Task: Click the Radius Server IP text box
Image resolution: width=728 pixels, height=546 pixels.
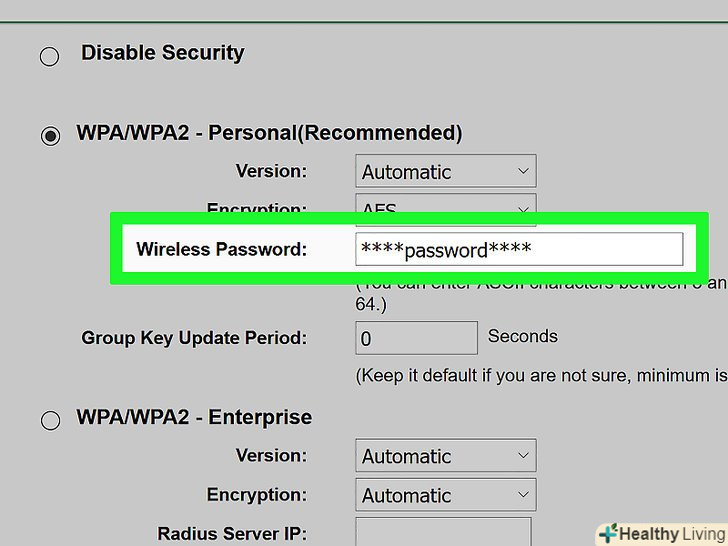Action: pyautogui.click(x=443, y=532)
